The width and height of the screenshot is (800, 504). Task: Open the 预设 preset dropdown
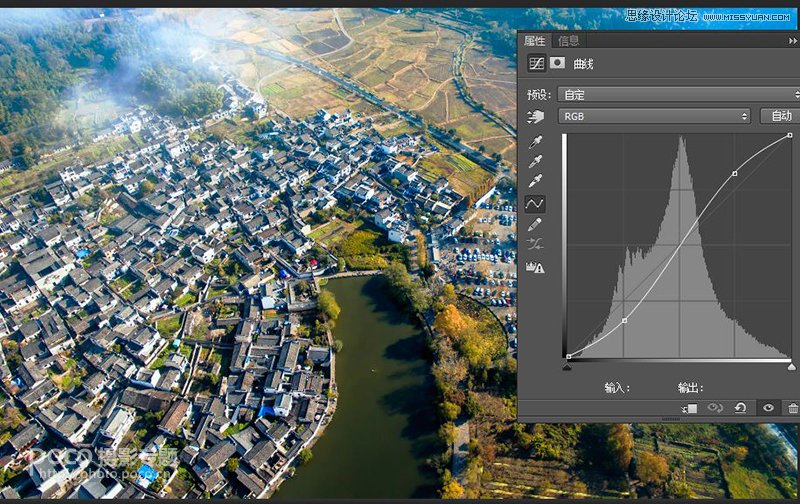coord(678,94)
